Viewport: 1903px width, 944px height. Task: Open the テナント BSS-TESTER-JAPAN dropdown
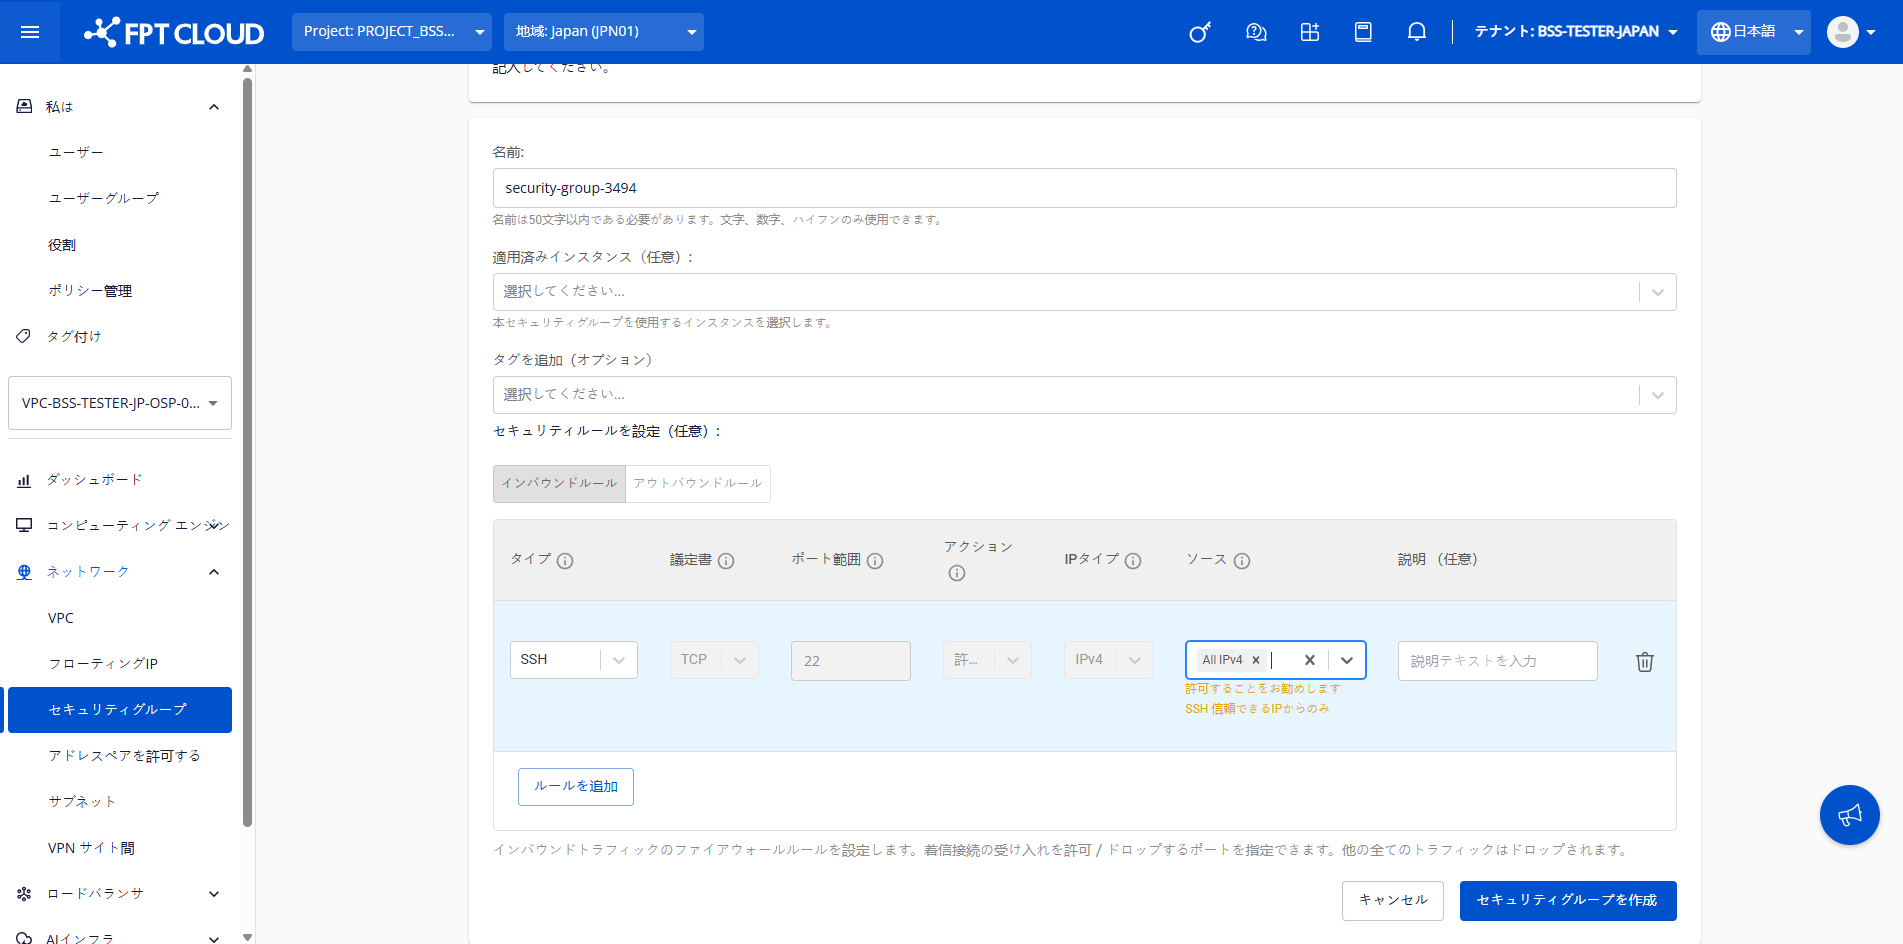(x=1575, y=32)
